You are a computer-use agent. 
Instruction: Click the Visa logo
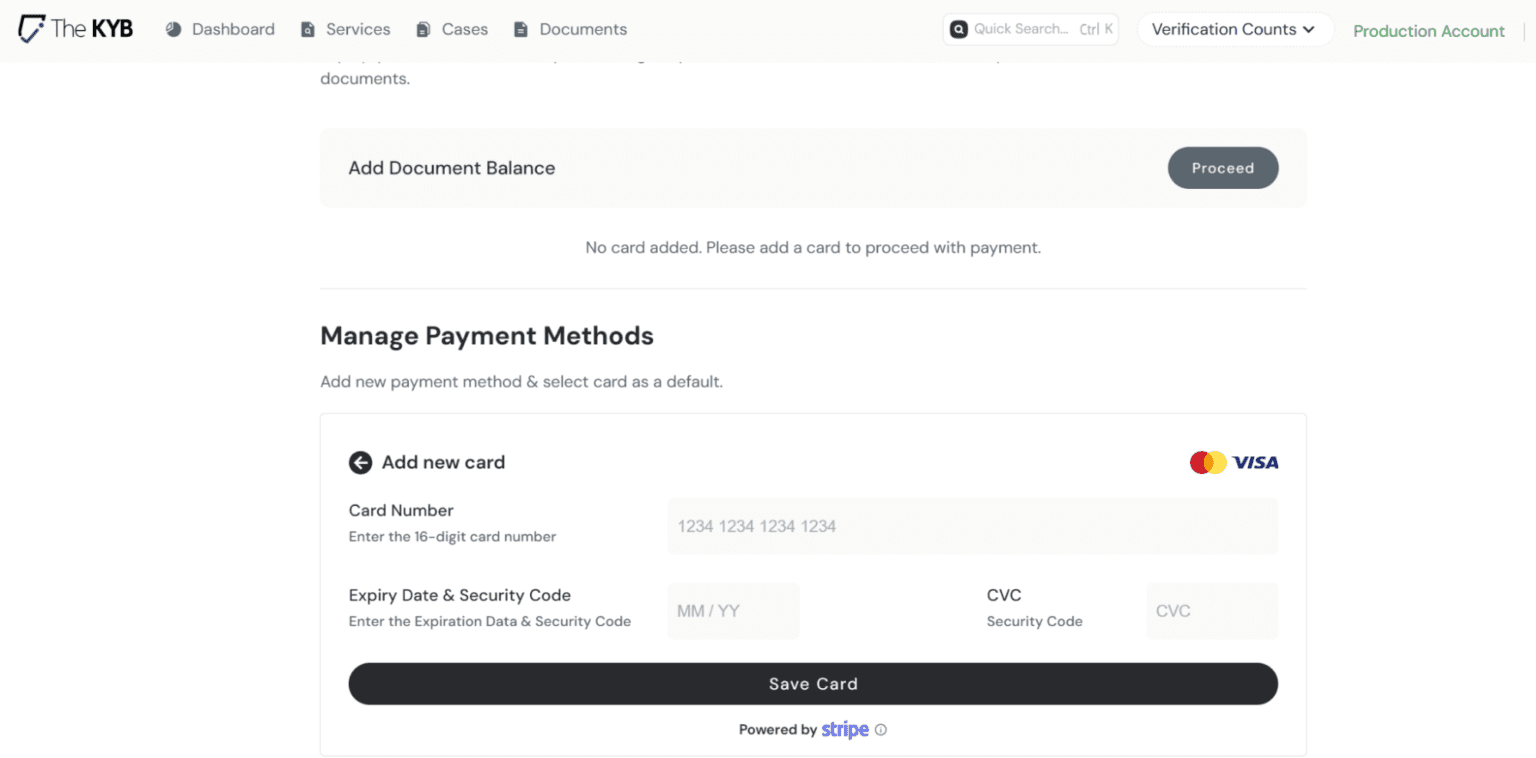tap(1256, 462)
